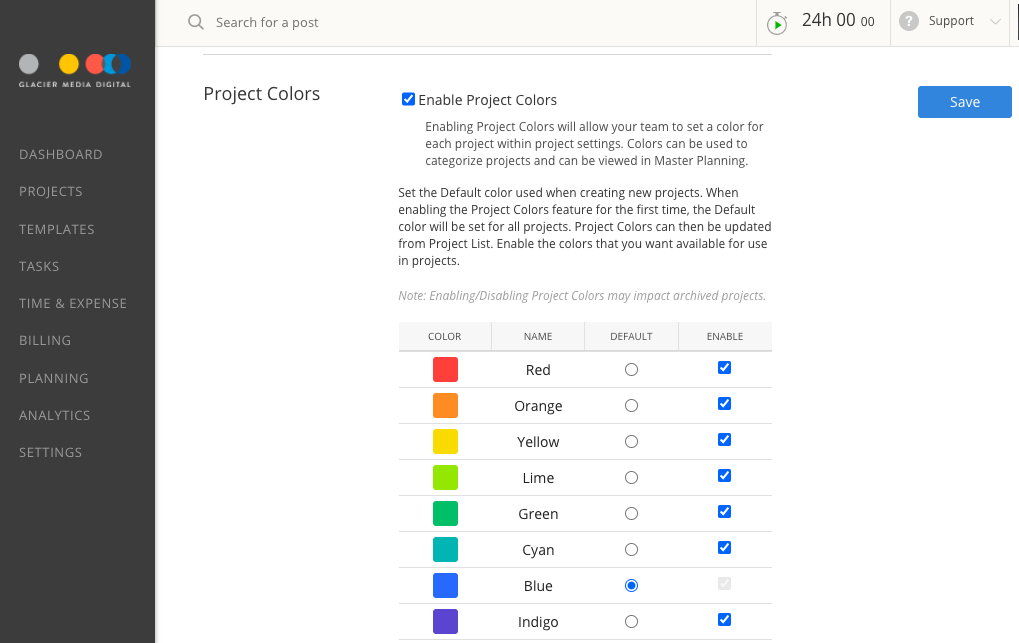Open the Dashboard menu item
This screenshot has height=643, width=1019.
pos(61,154)
